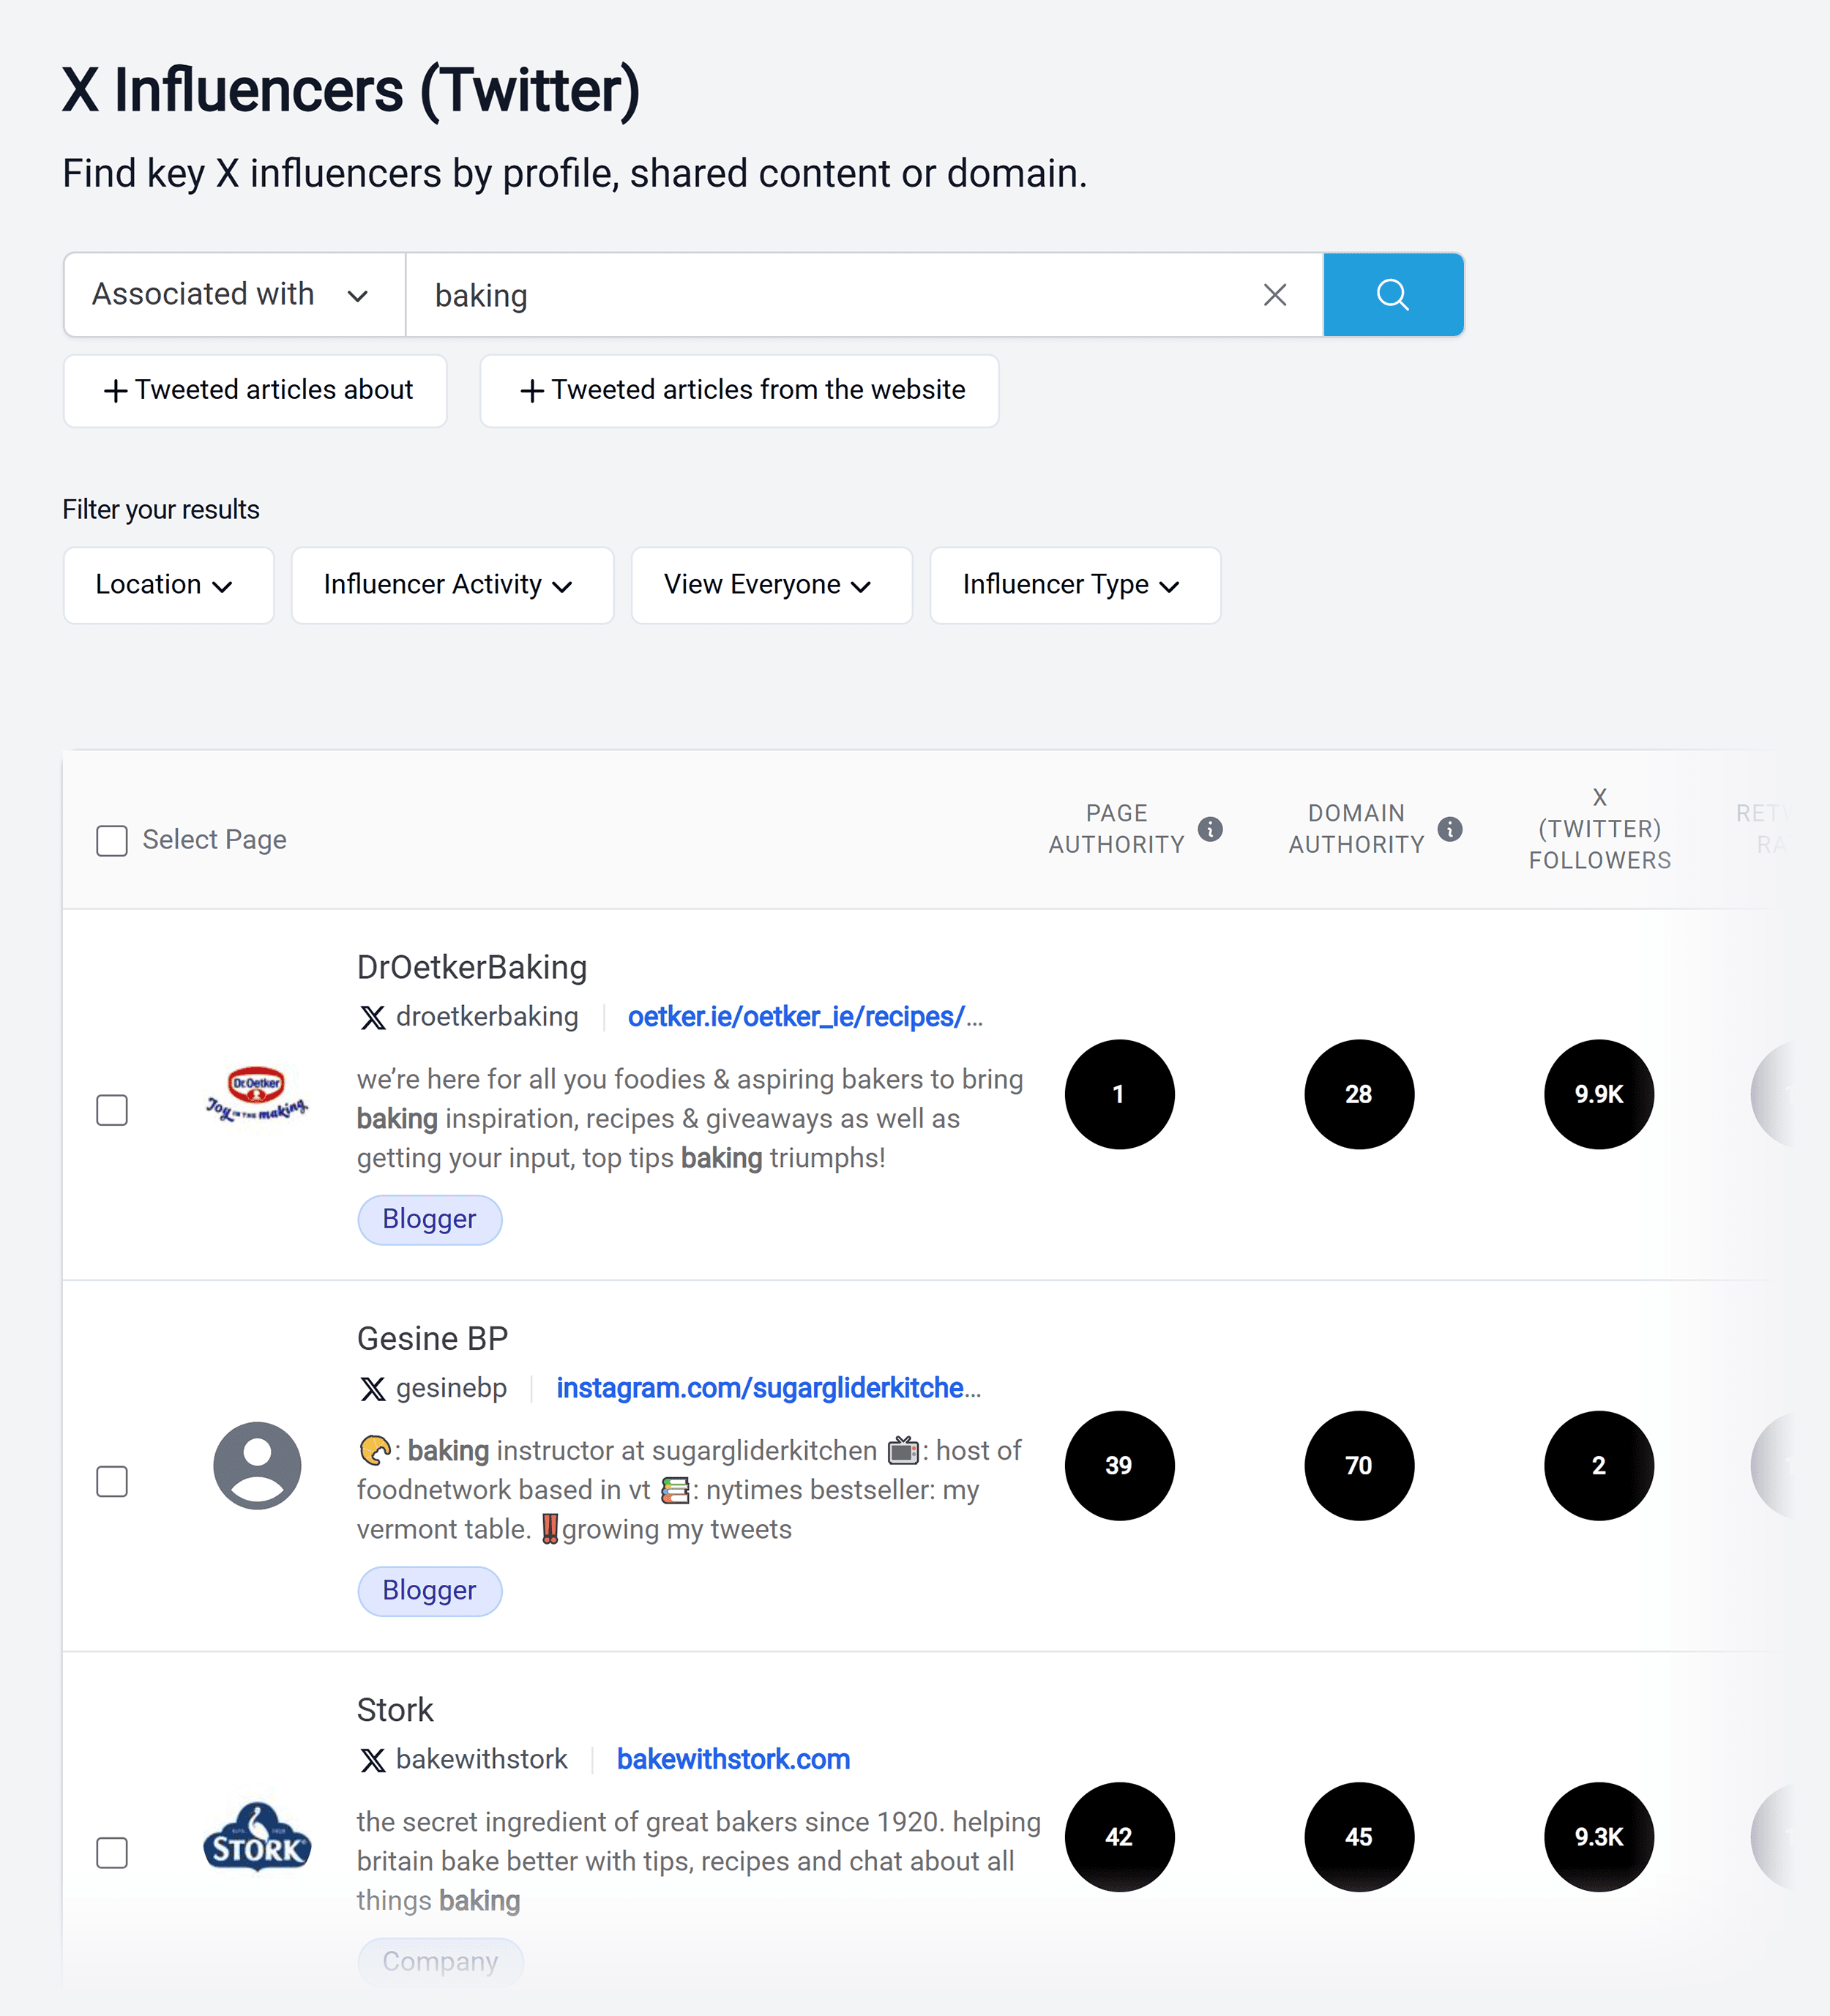Screen dimensions: 1830x2016
Task: Click Gesine BP's default avatar image
Action: click(x=257, y=1466)
